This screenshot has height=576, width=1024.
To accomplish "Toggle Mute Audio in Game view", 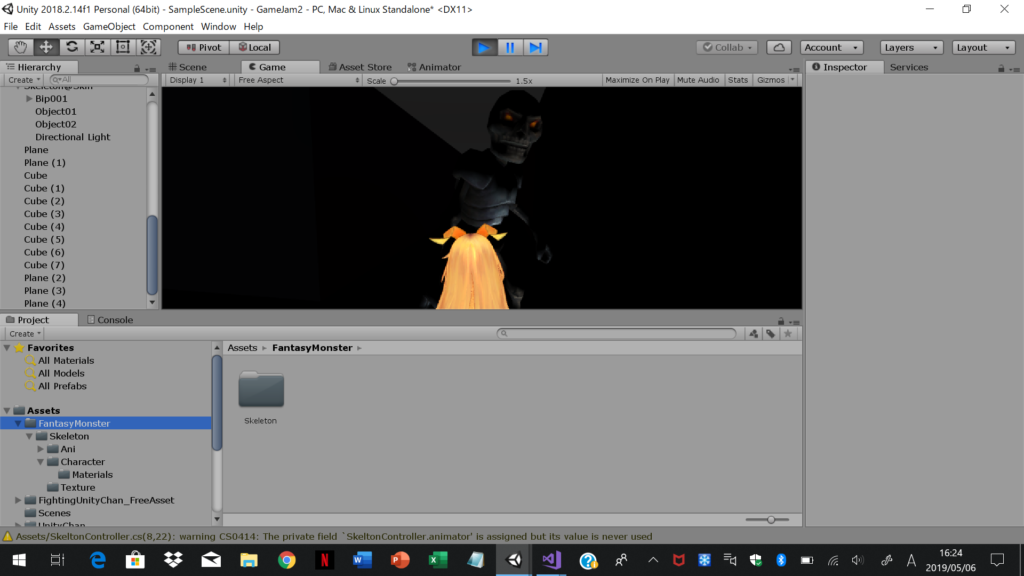I will [x=698, y=80].
